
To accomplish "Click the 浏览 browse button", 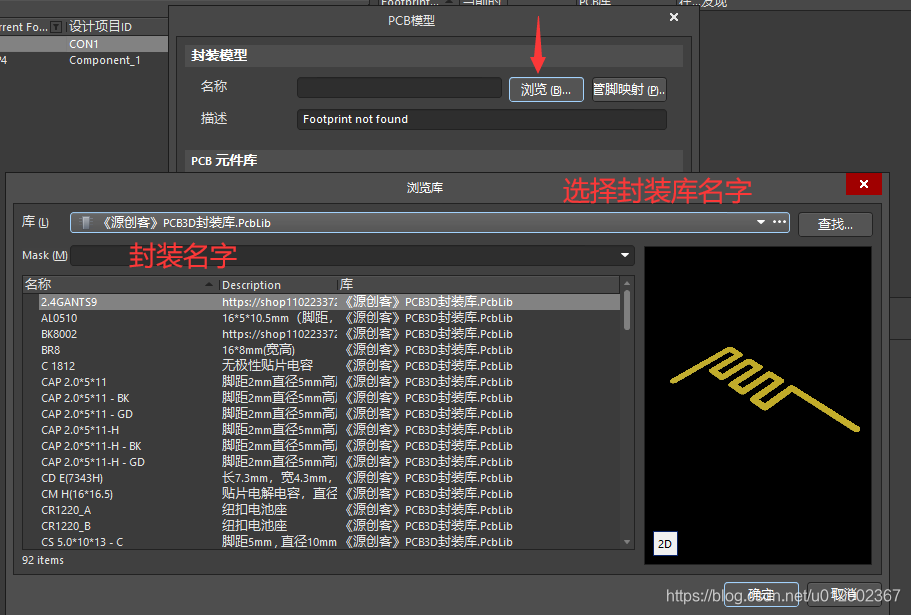I will tap(546, 89).
